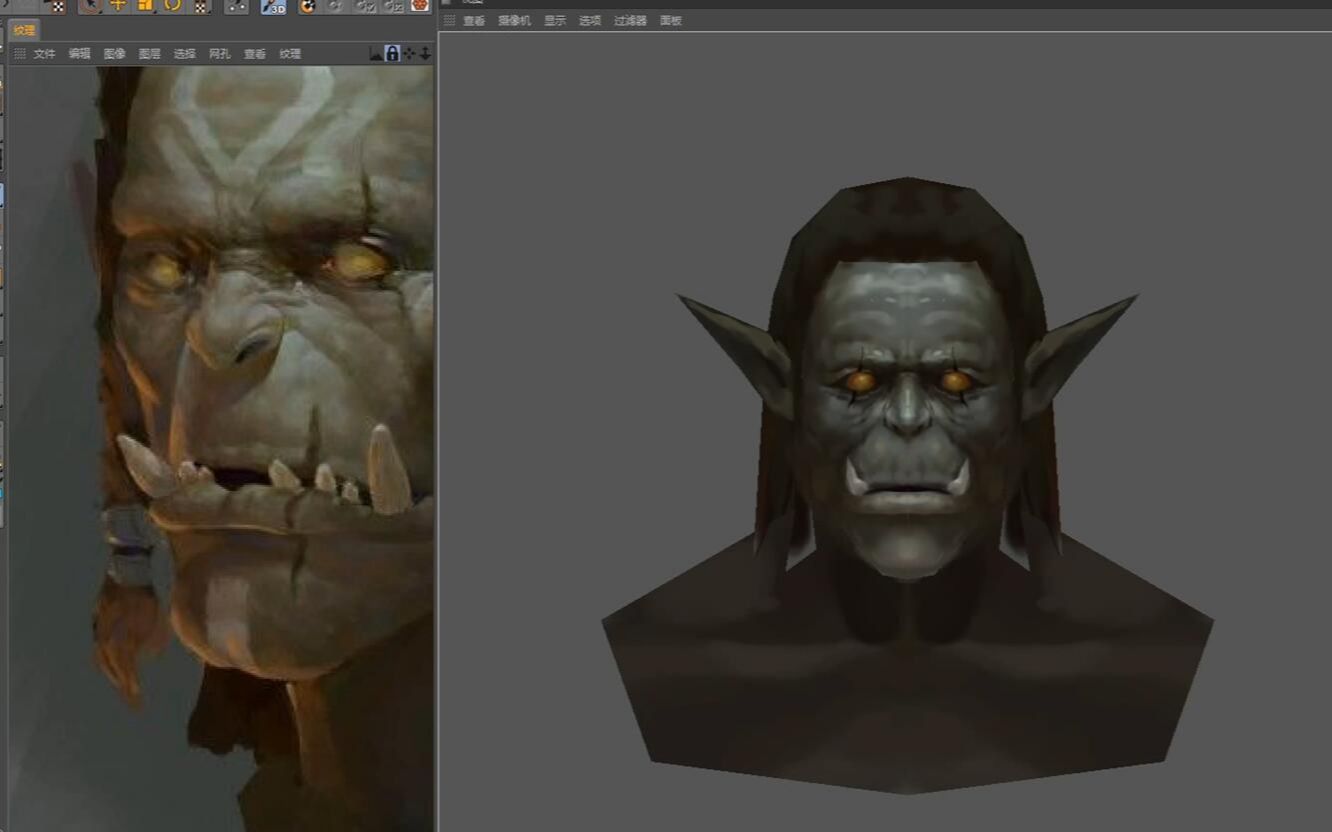
Task: Open the 文件 menu of the texture panel
Action: click(x=44, y=53)
